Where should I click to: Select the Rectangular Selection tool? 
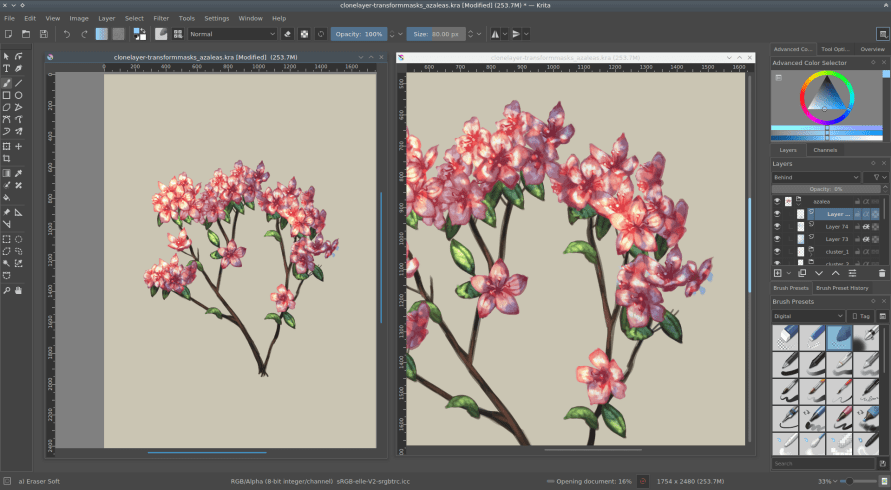point(6,239)
